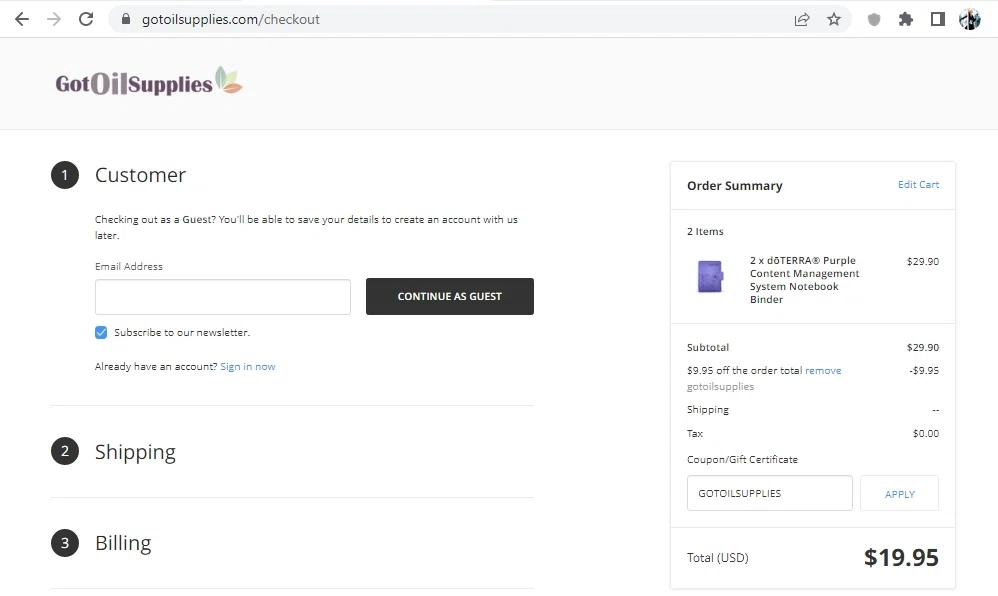Click the item price $29.90
Screen dimensions: 998x596
923,262
